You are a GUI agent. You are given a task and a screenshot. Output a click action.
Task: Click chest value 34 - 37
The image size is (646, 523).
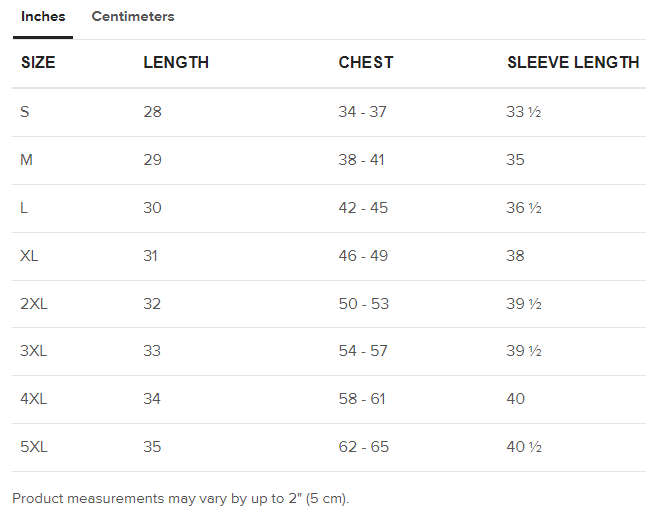362,112
